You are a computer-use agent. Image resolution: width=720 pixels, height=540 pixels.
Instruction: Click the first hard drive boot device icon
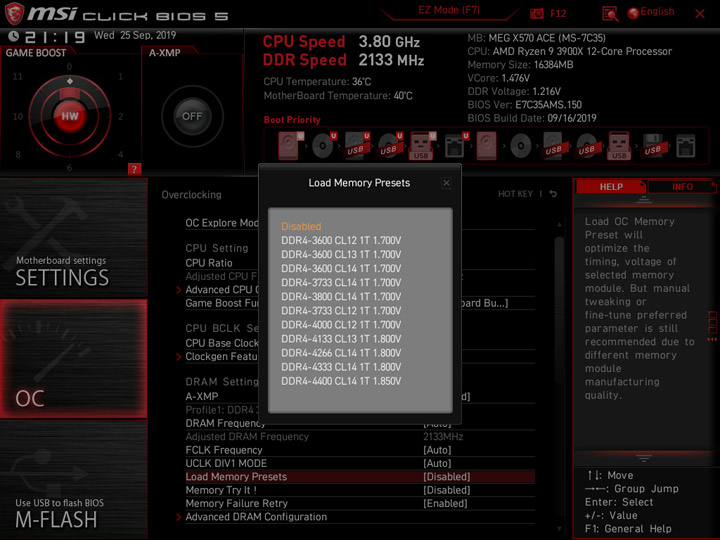point(289,146)
